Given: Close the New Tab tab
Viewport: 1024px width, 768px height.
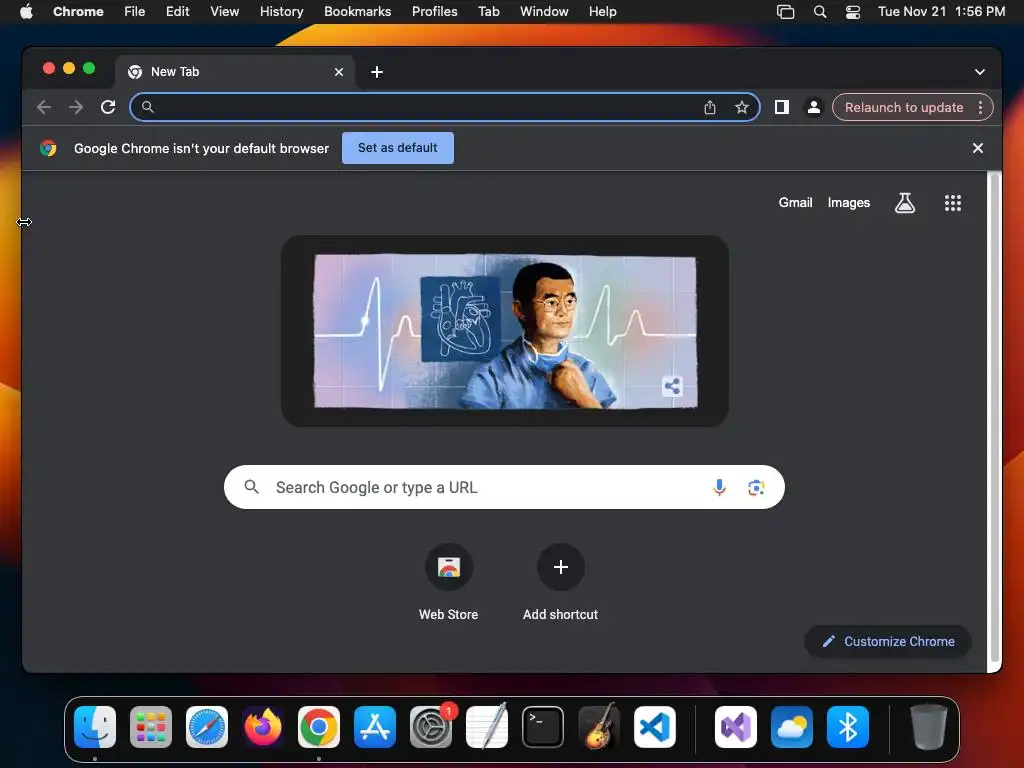Looking at the screenshot, I should [339, 72].
